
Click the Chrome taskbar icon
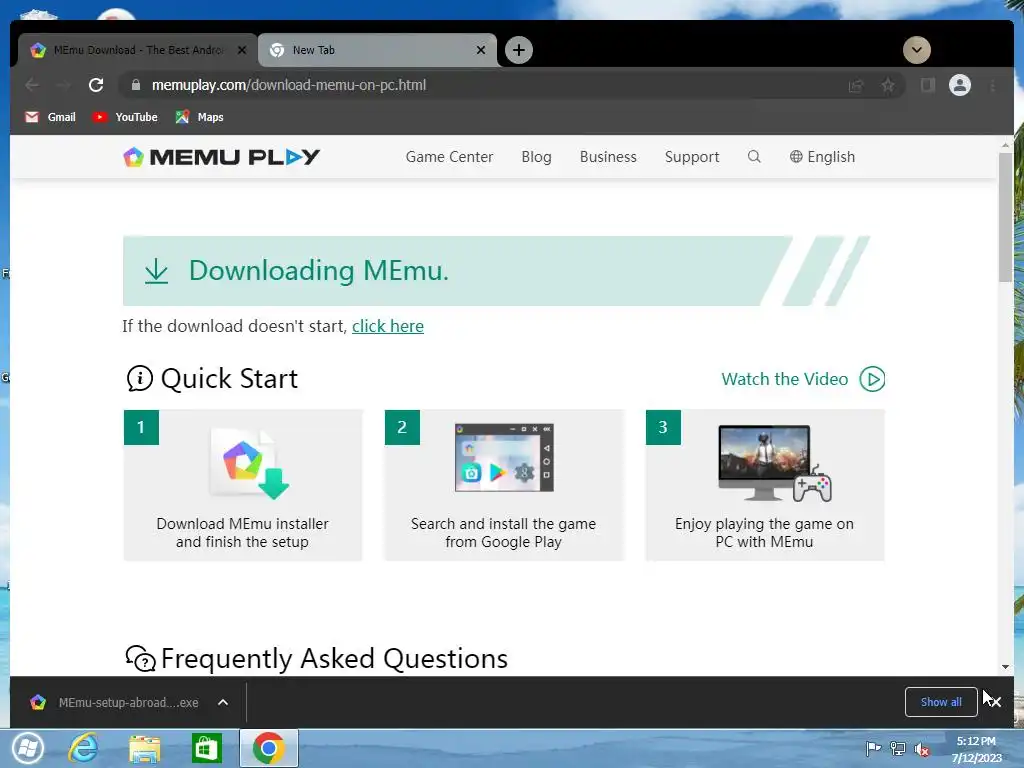(x=268, y=748)
